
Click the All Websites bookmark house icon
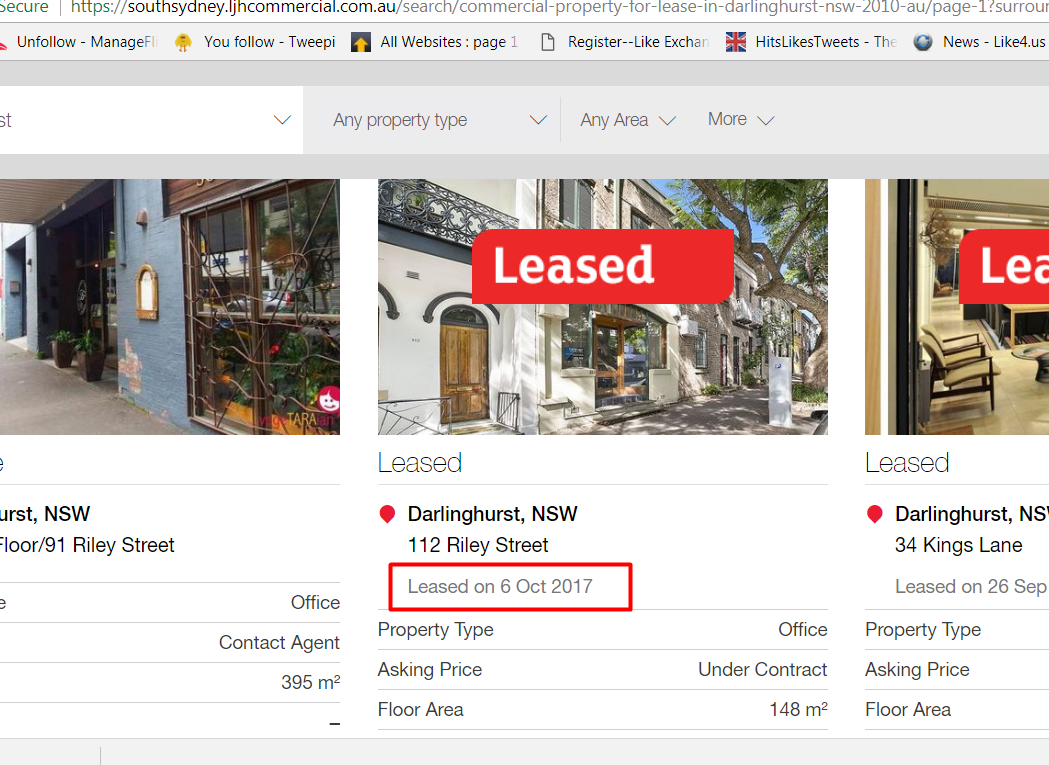[361, 43]
